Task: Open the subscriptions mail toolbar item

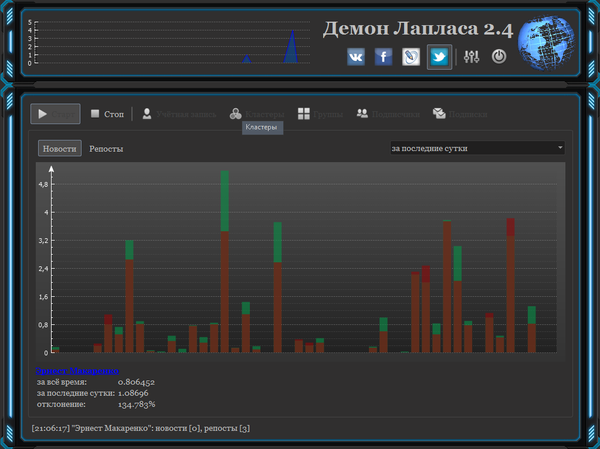Action: 439,114
